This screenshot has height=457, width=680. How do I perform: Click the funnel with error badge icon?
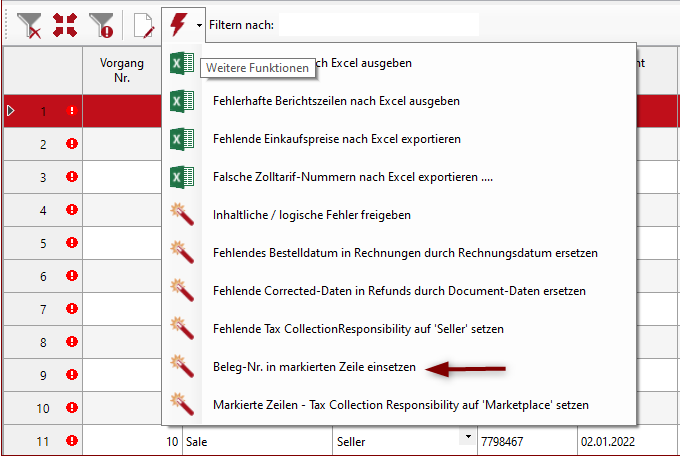(x=100, y=25)
